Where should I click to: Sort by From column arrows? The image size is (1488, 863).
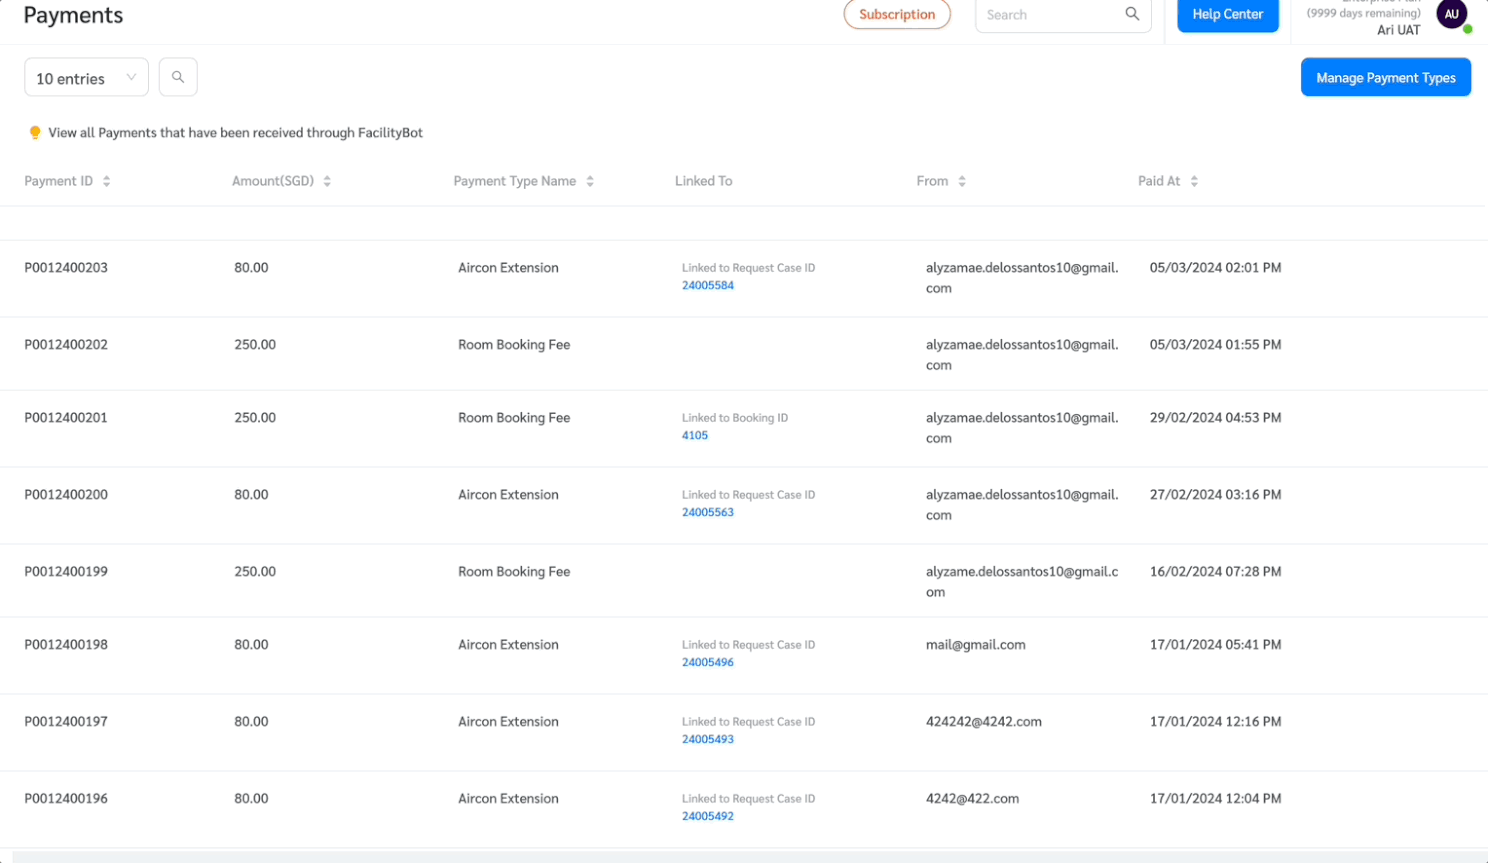(x=962, y=181)
